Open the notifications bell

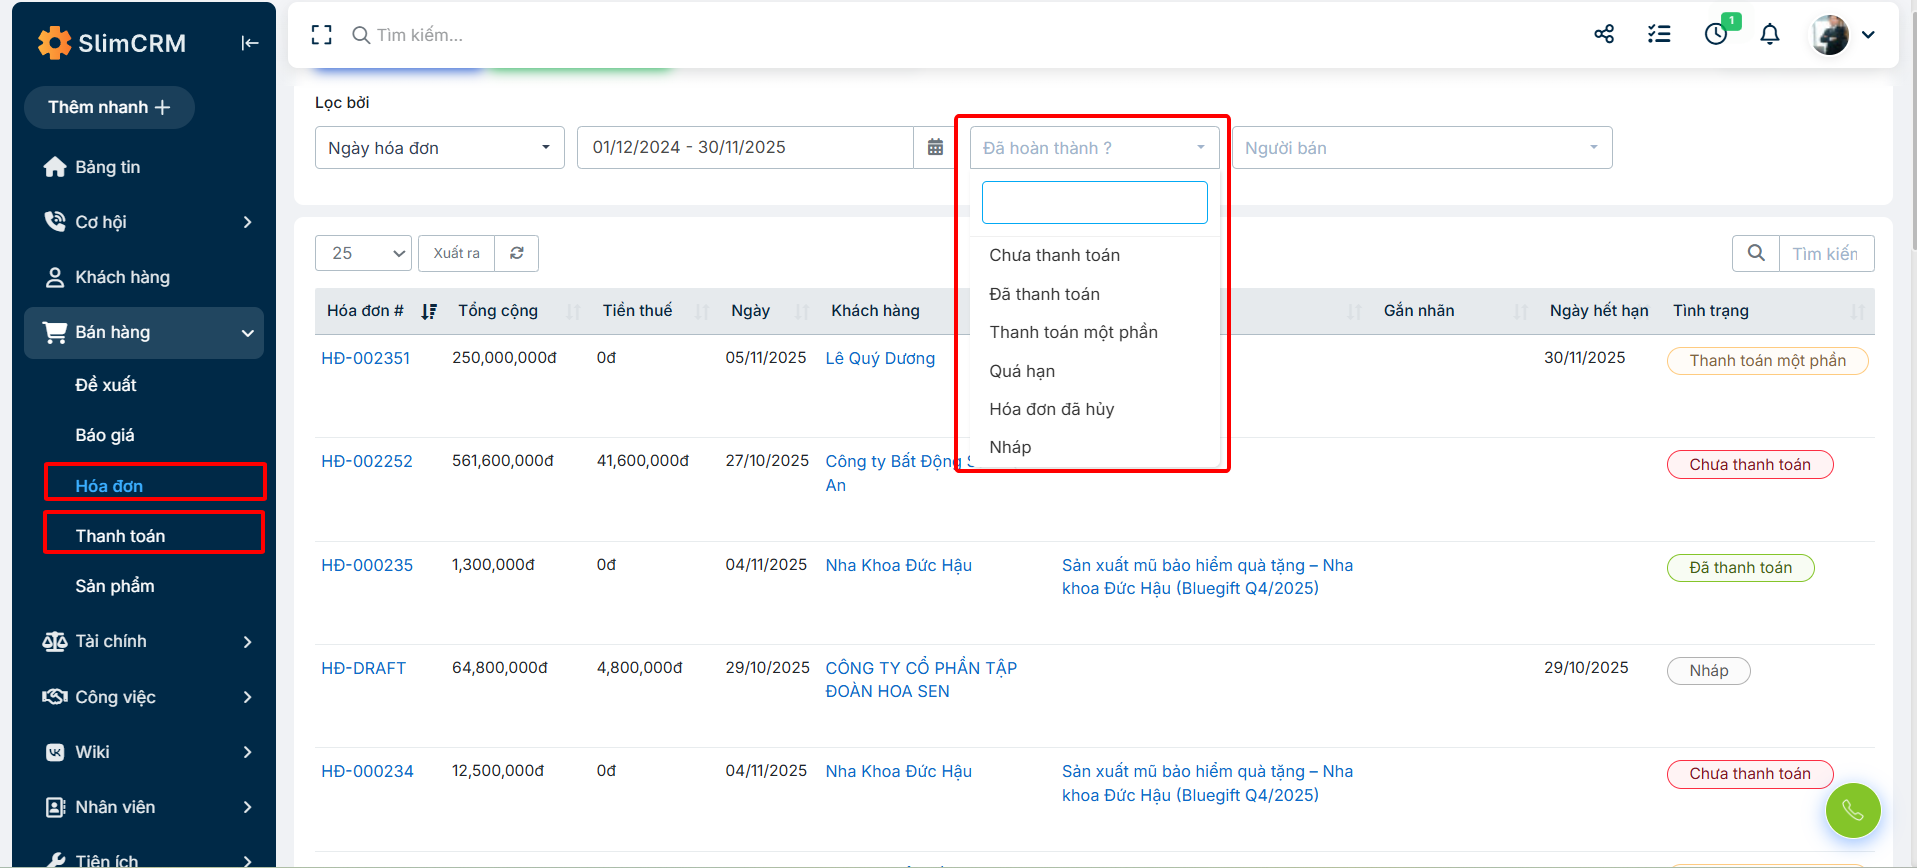tap(1770, 35)
